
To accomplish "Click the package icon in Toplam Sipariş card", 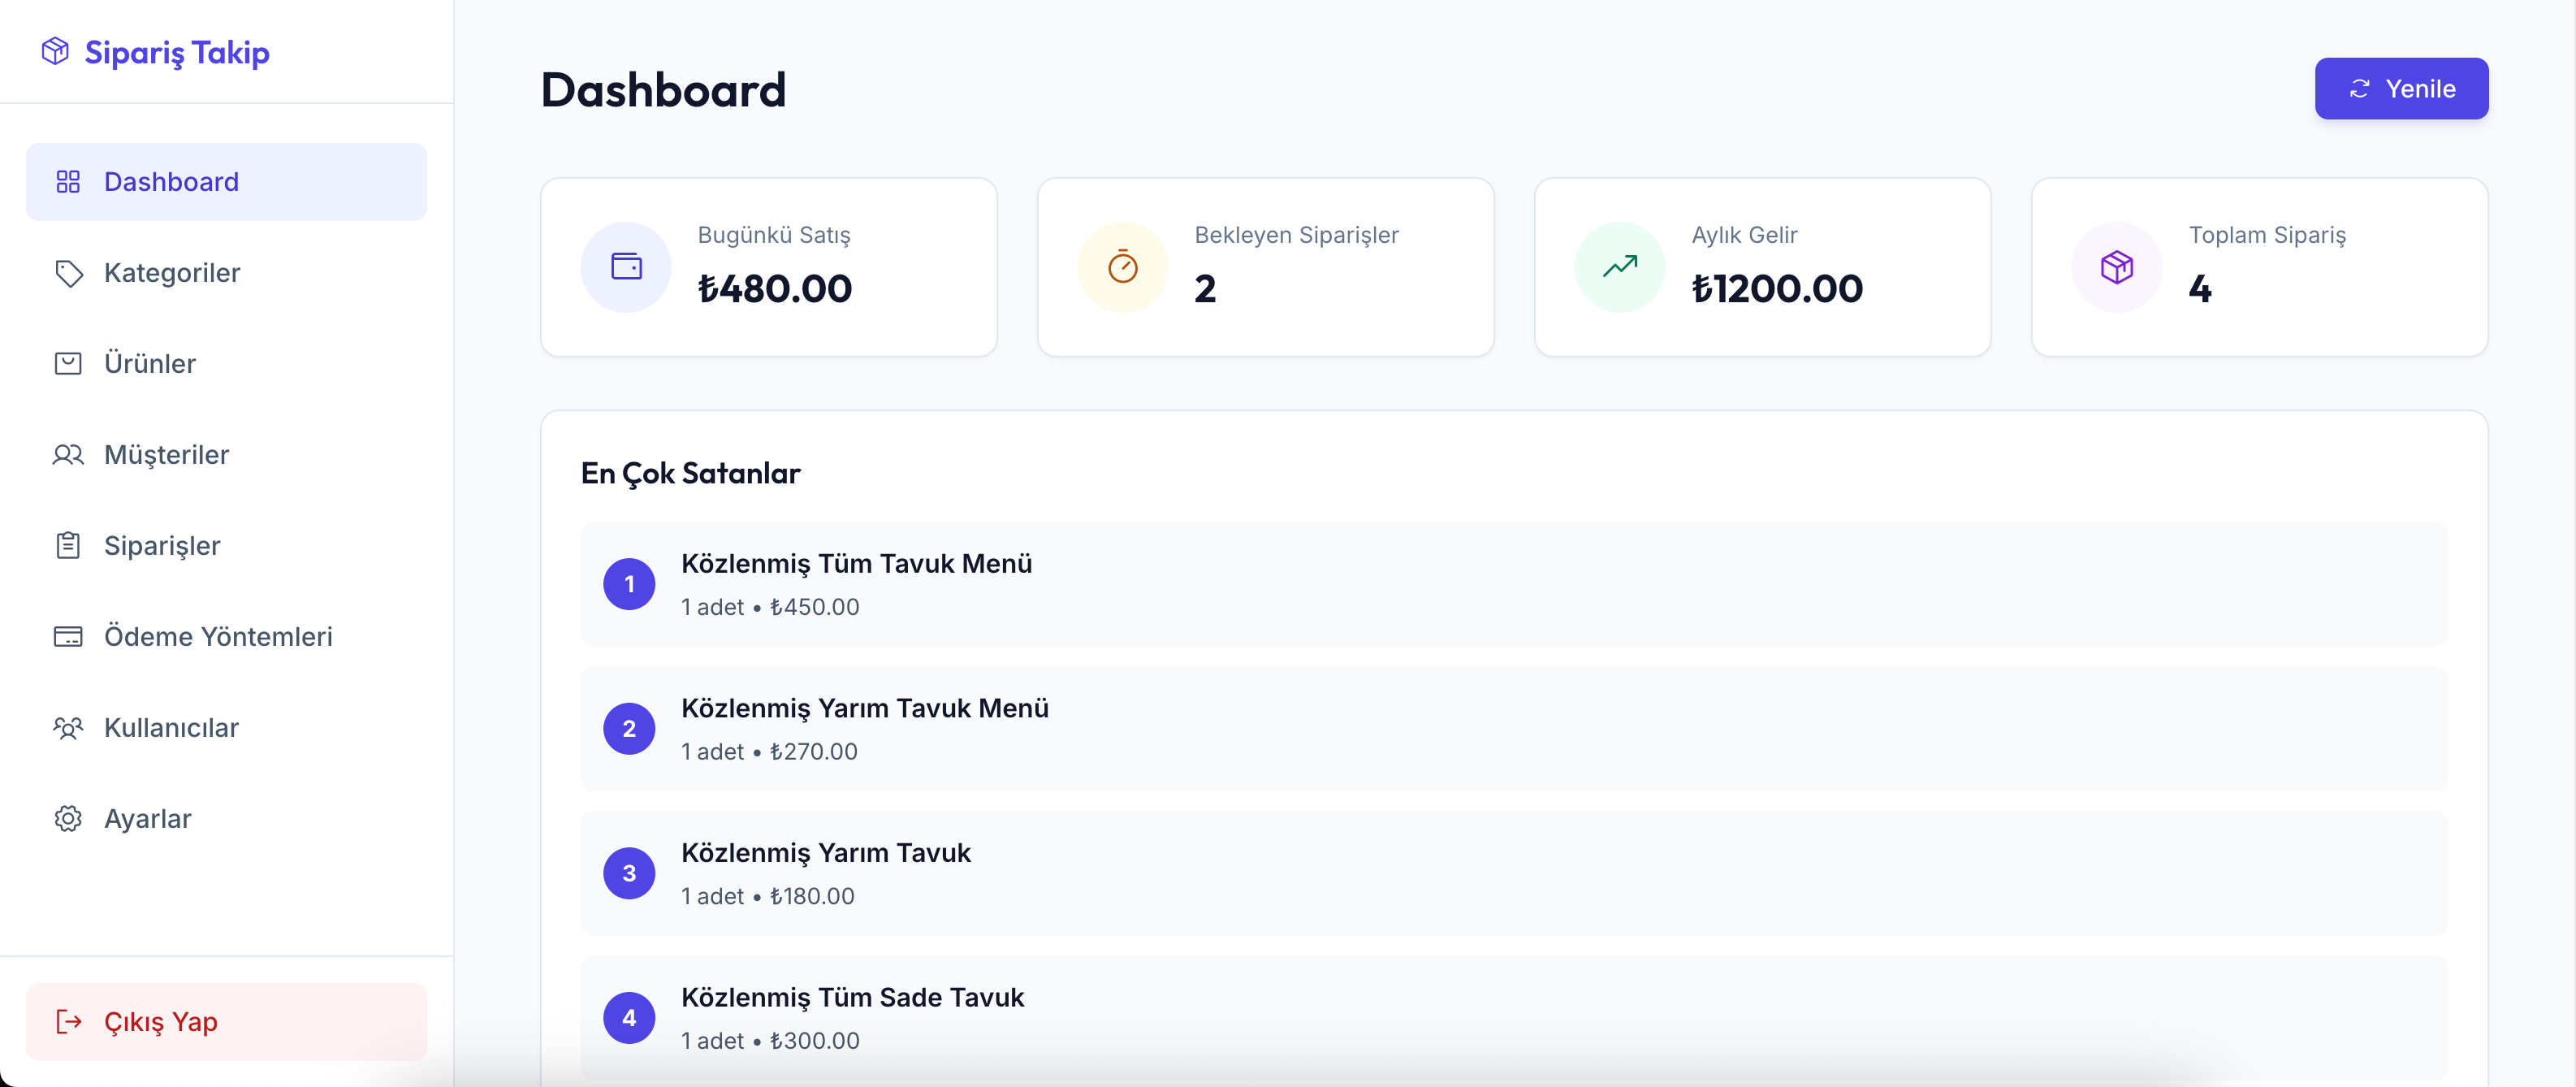I will tap(2117, 267).
